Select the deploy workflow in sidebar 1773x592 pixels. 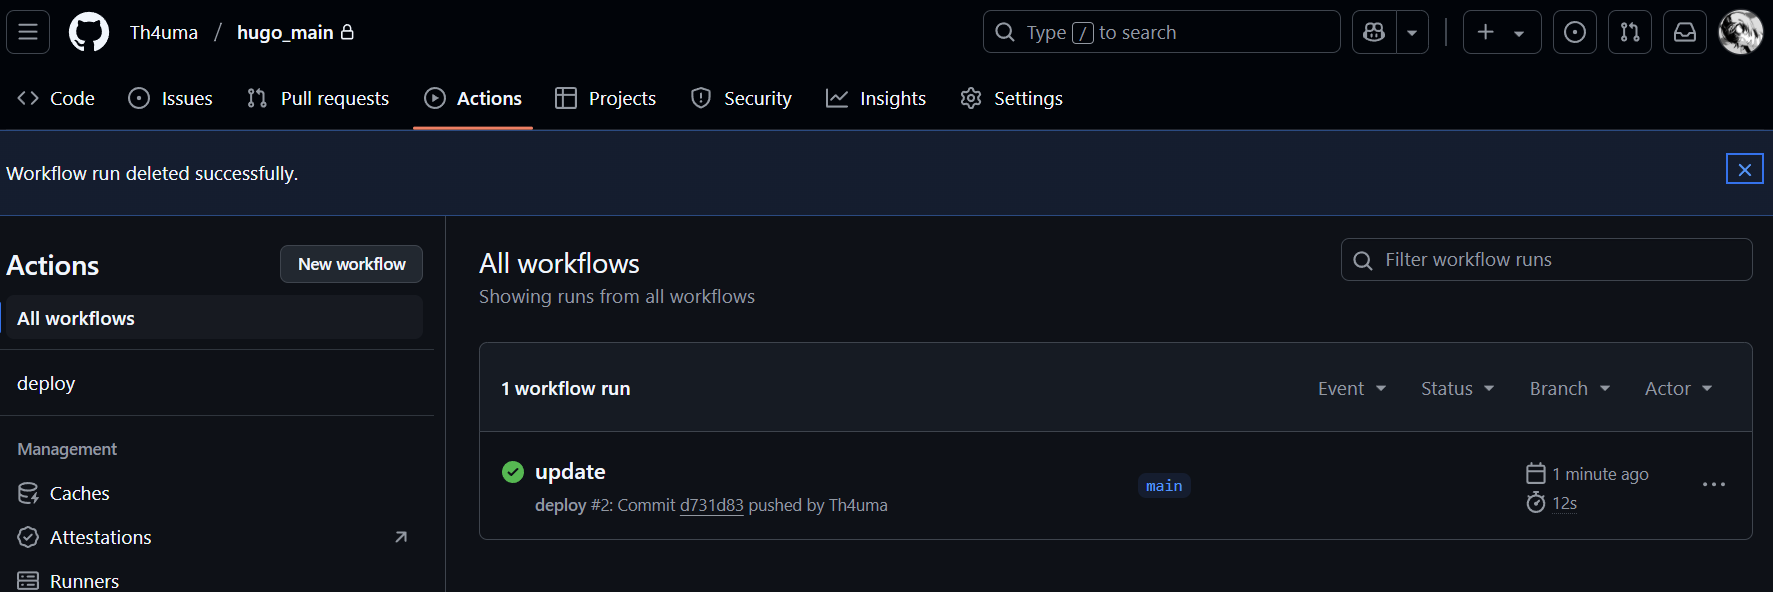pyautogui.click(x=46, y=383)
